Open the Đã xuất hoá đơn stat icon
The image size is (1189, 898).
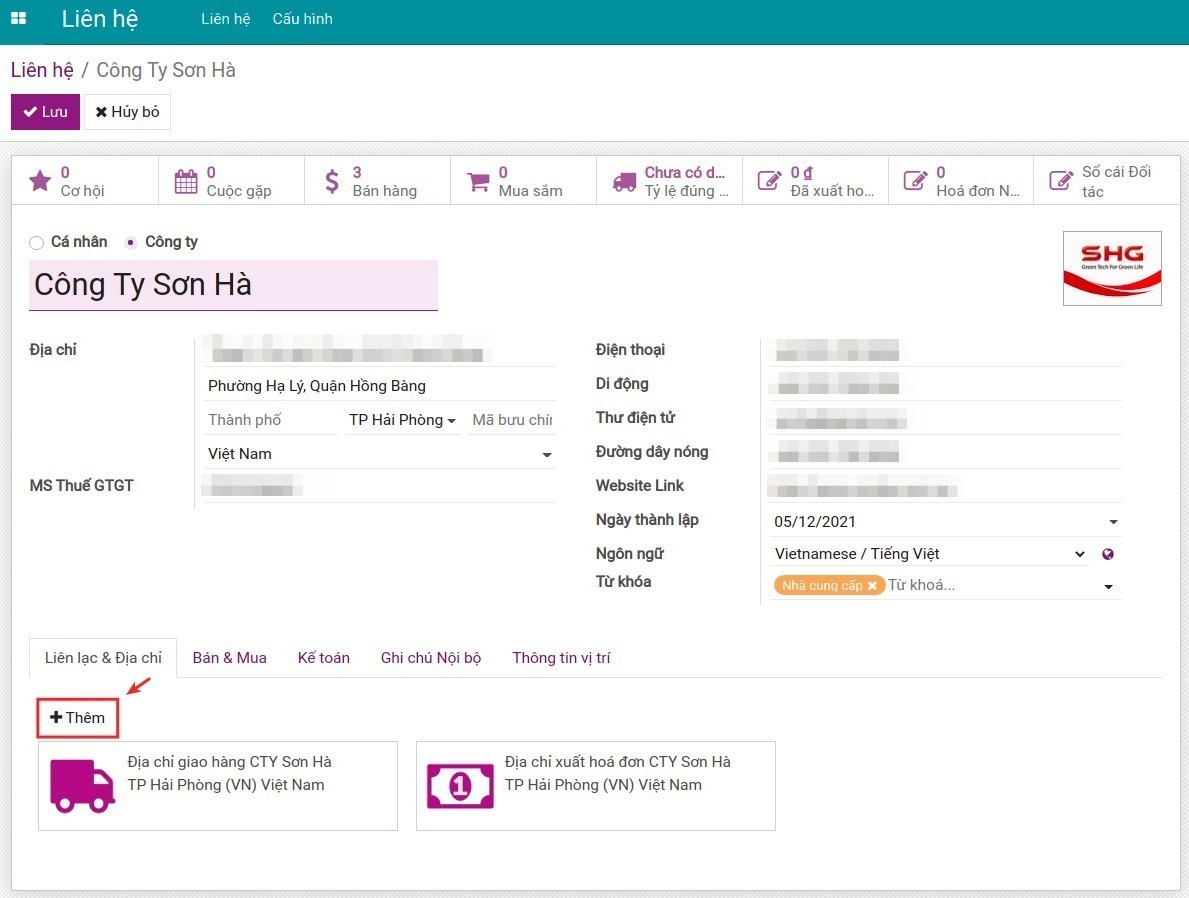point(769,181)
